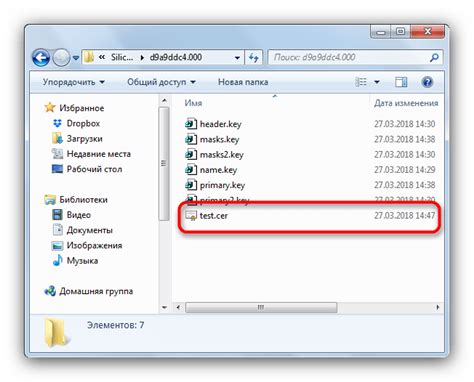Click the Домашняя группа icon
Viewport: 474px width, 382px height.
pos(50,291)
